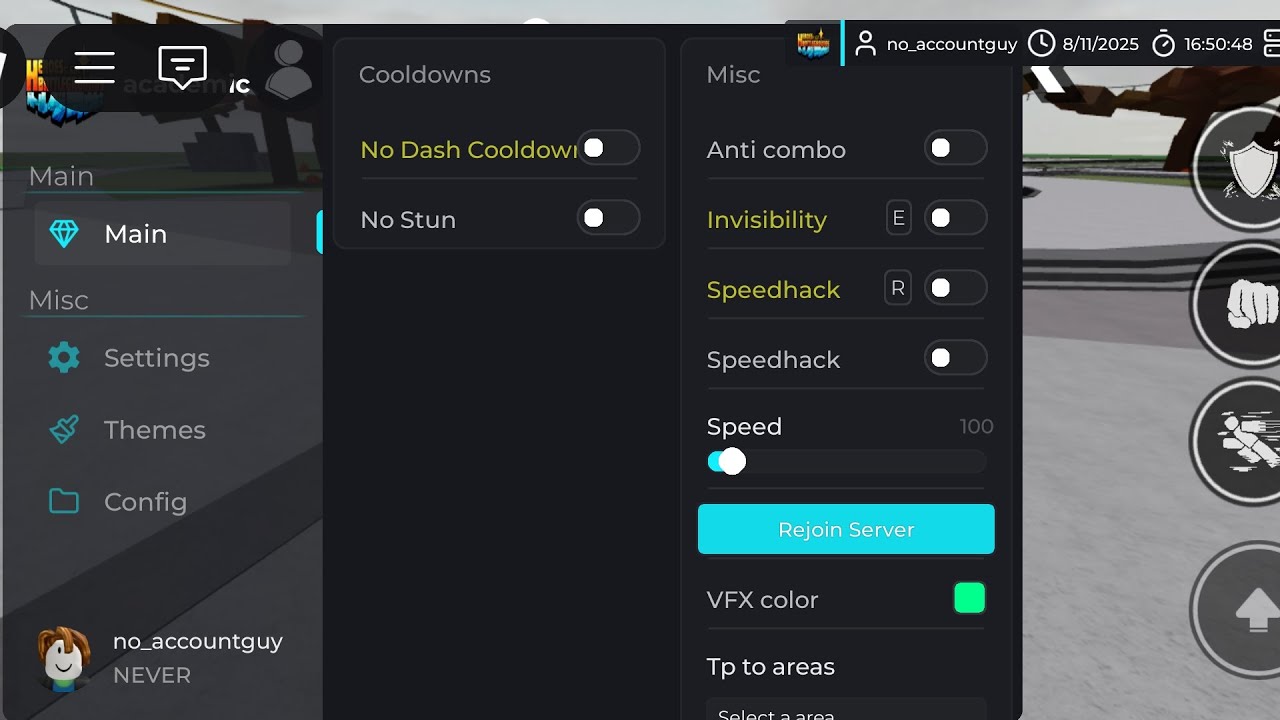Select the Main tab in sidebar

tap(163, 233)
